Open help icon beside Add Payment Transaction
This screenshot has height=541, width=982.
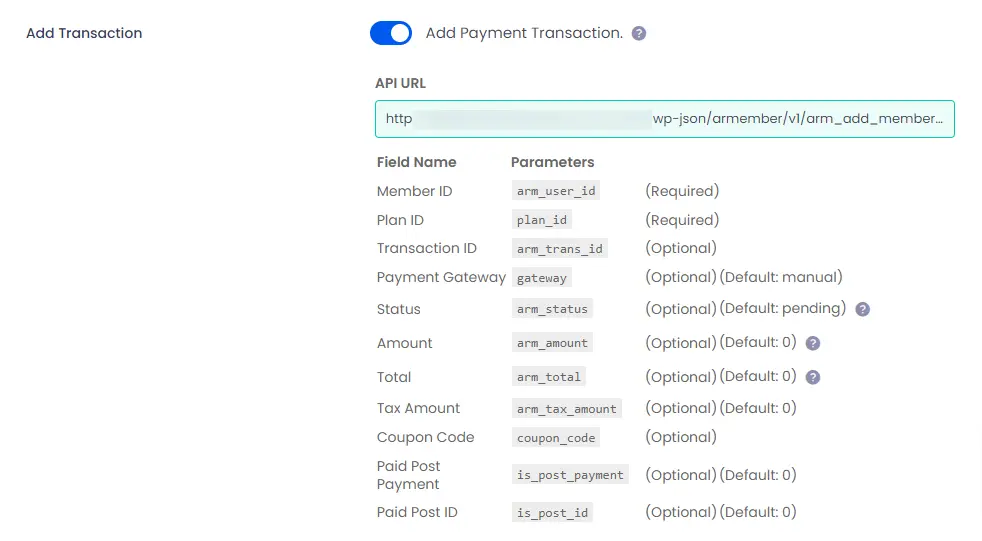[x=638, y=34]
